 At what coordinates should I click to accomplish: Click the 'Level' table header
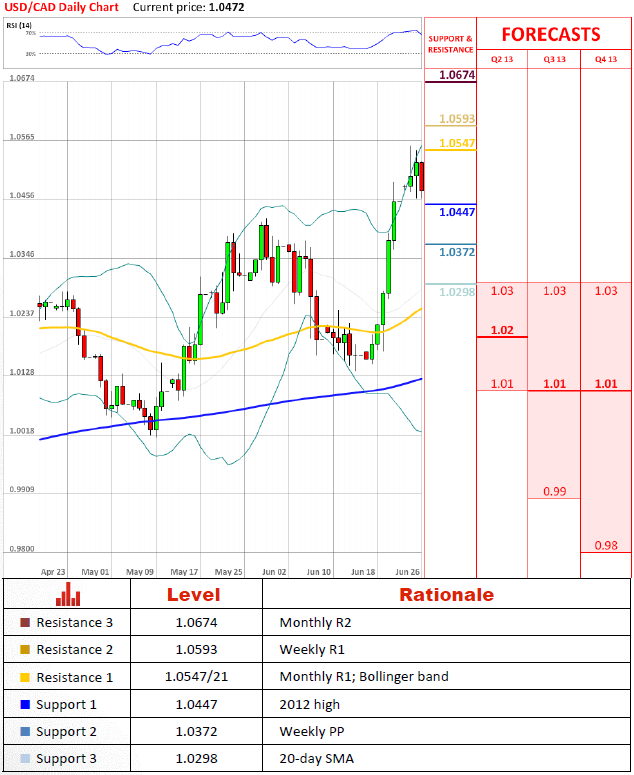tap(193, 595)
